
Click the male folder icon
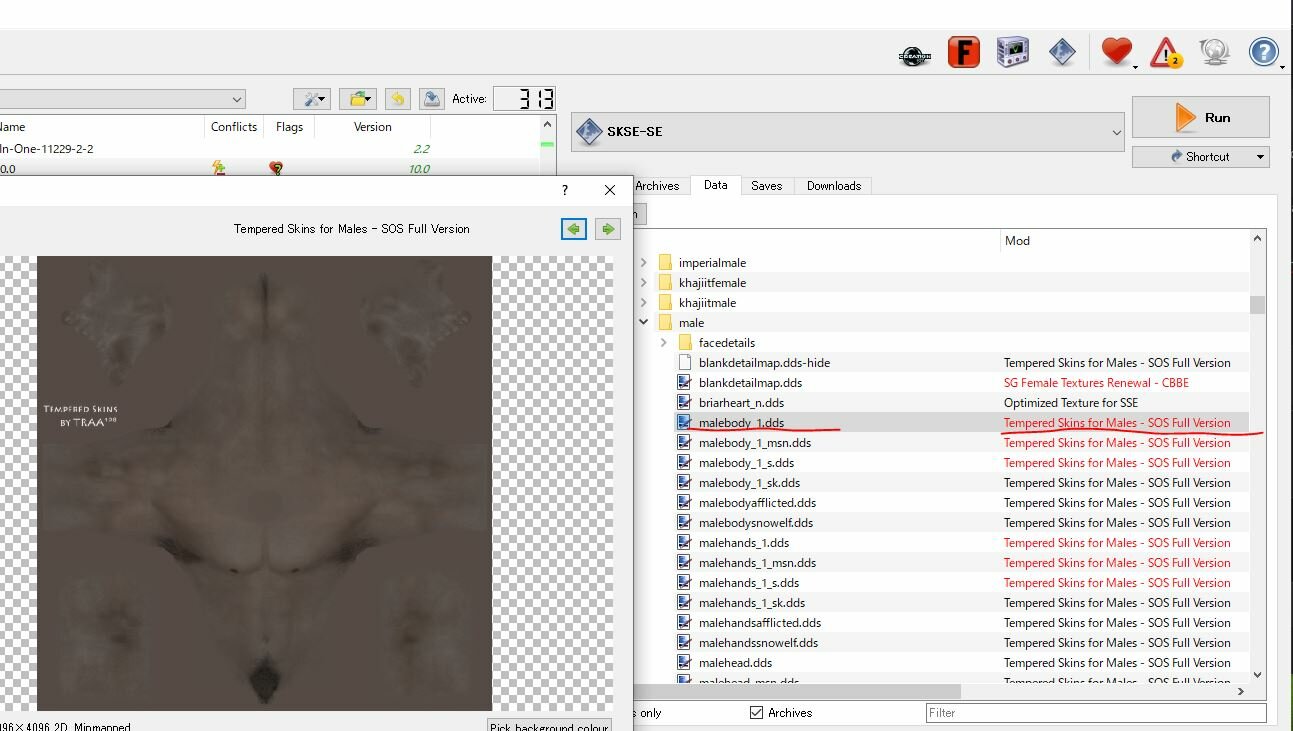(x=665, y=322)
